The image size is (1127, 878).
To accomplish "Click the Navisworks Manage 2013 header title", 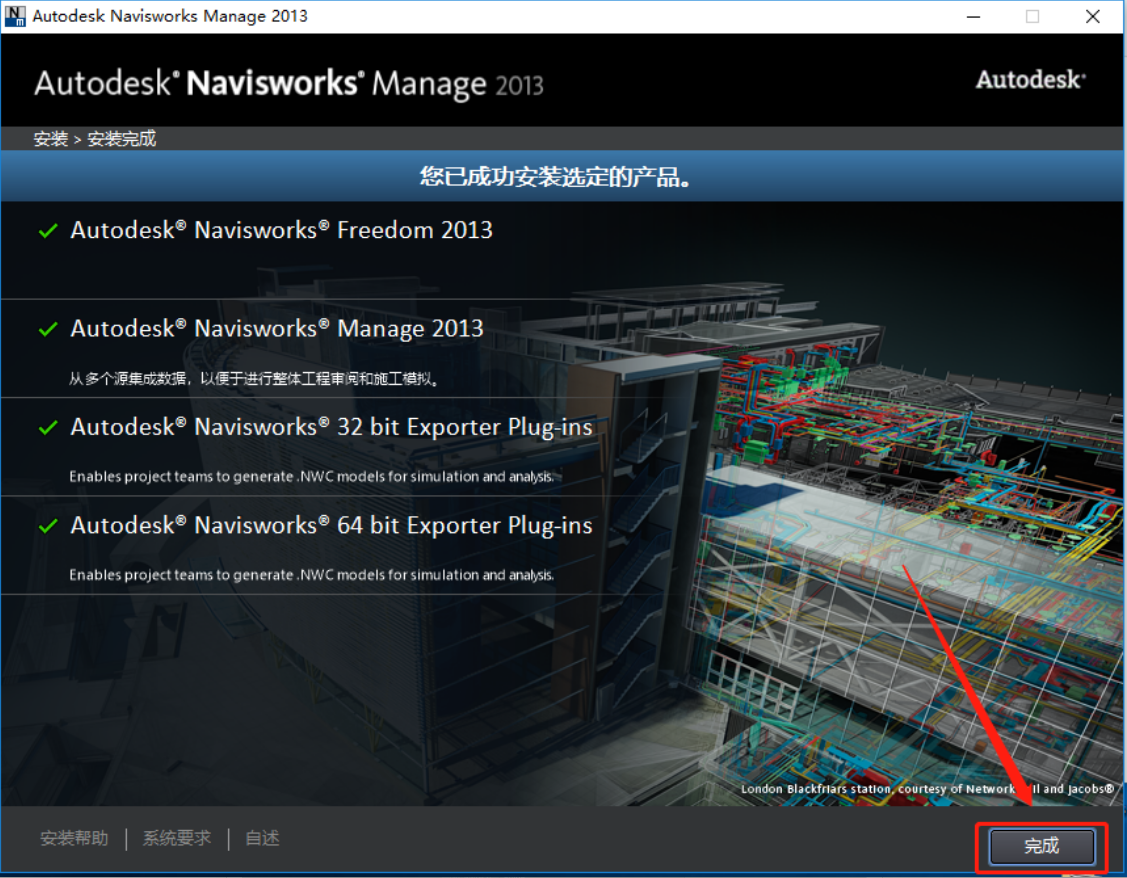I will click(x=288, y=83).
